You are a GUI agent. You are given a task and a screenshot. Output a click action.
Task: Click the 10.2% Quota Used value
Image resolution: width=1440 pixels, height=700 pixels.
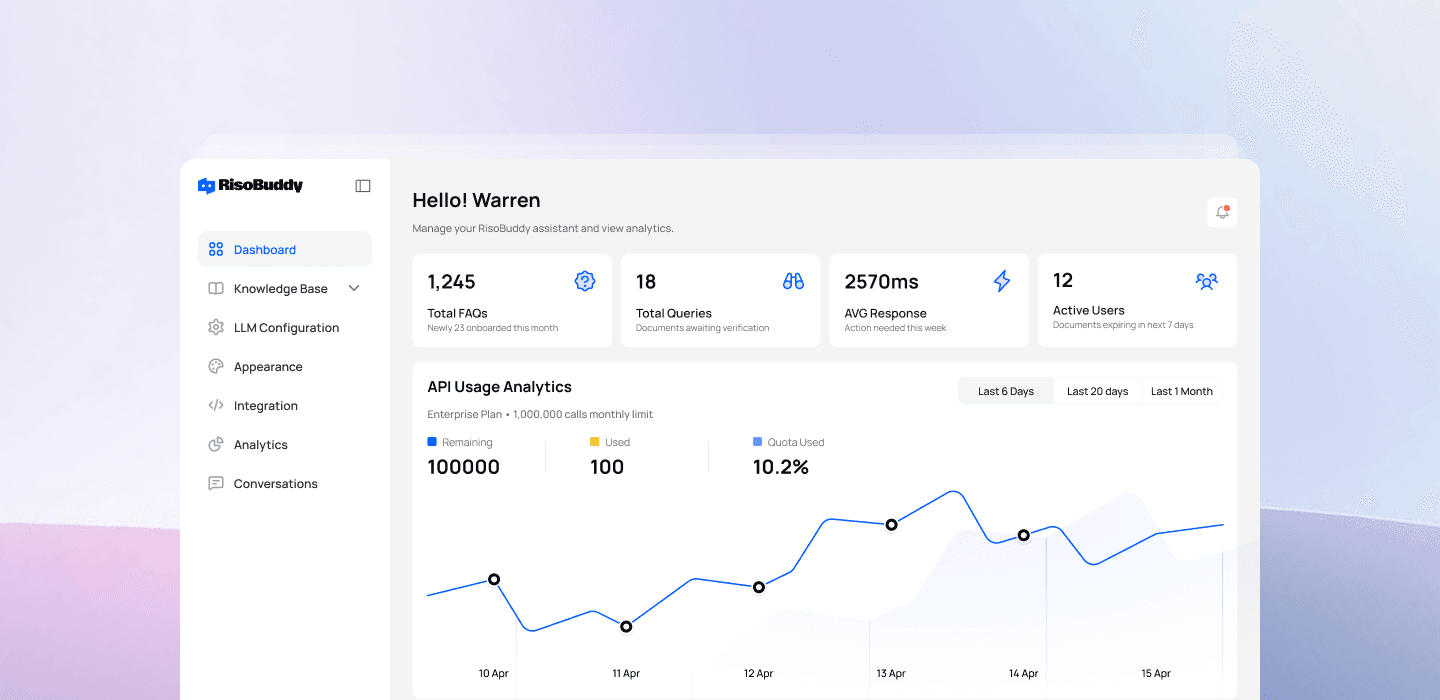(x=781, y=467)
